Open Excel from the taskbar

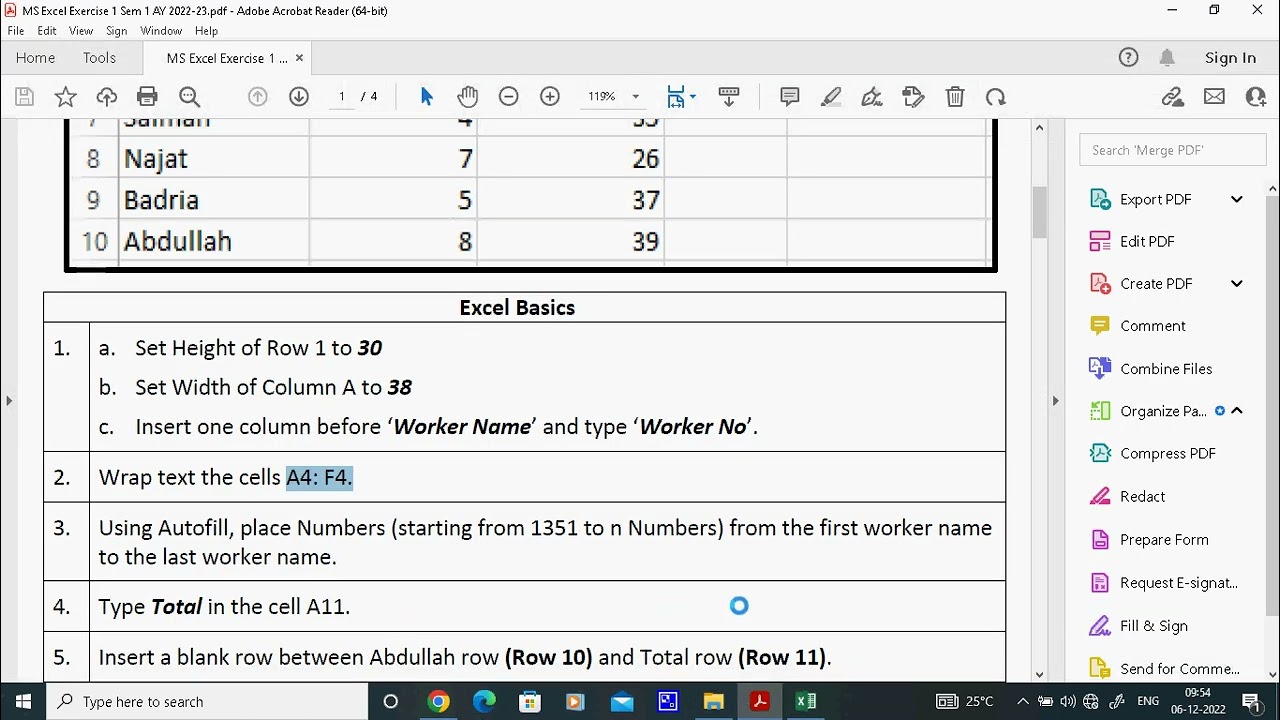pyautogui.click(x=806, y=701)
